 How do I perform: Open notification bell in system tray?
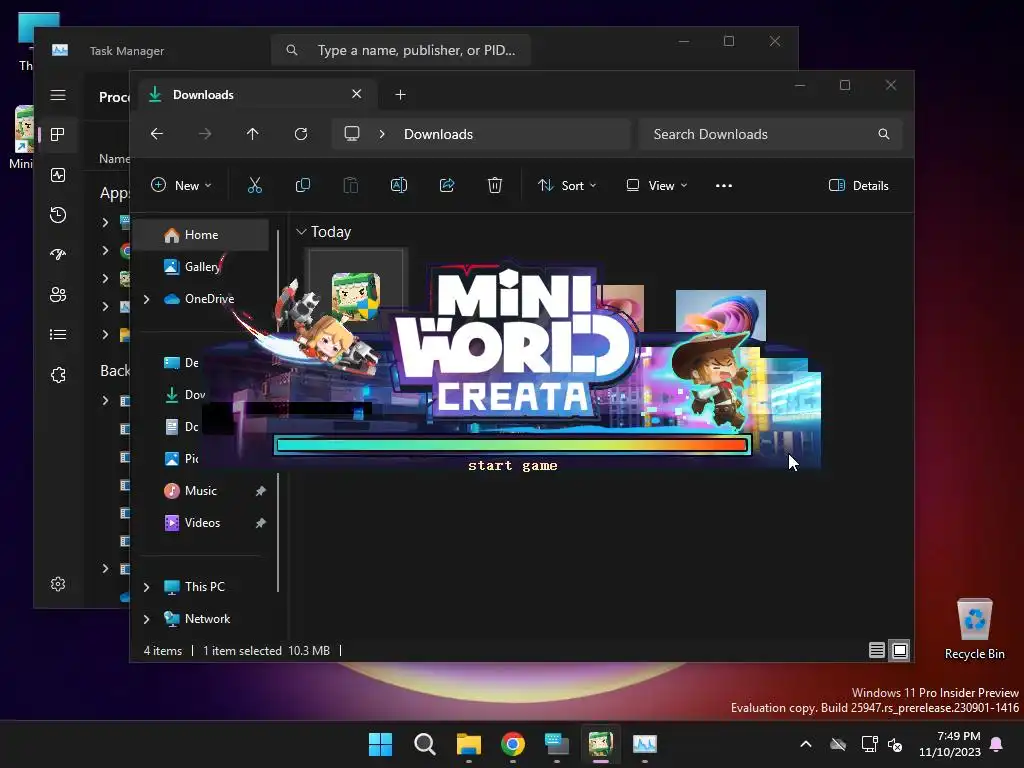point(997,744)
